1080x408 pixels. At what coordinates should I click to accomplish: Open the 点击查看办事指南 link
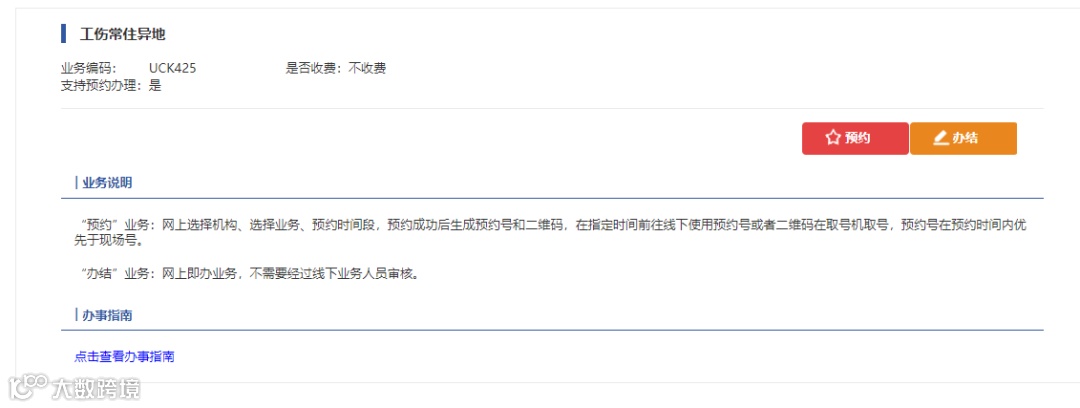point(124,357)
